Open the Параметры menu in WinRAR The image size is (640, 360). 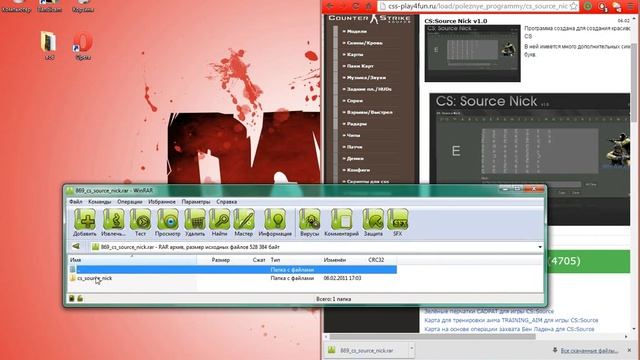coord(196,202)
